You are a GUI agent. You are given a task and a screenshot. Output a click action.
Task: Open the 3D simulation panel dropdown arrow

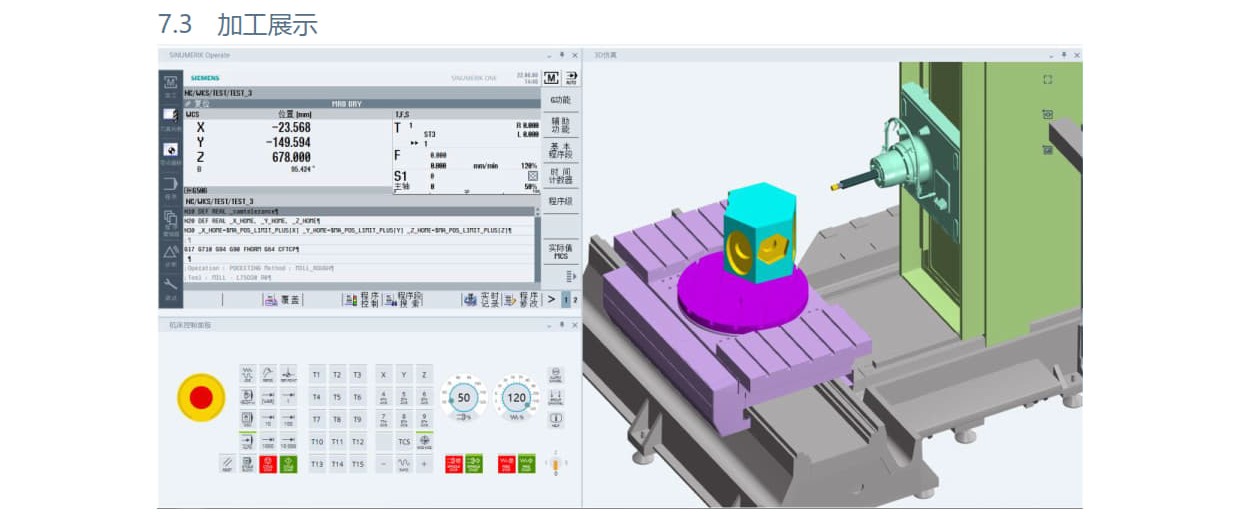pos(1050,55)
